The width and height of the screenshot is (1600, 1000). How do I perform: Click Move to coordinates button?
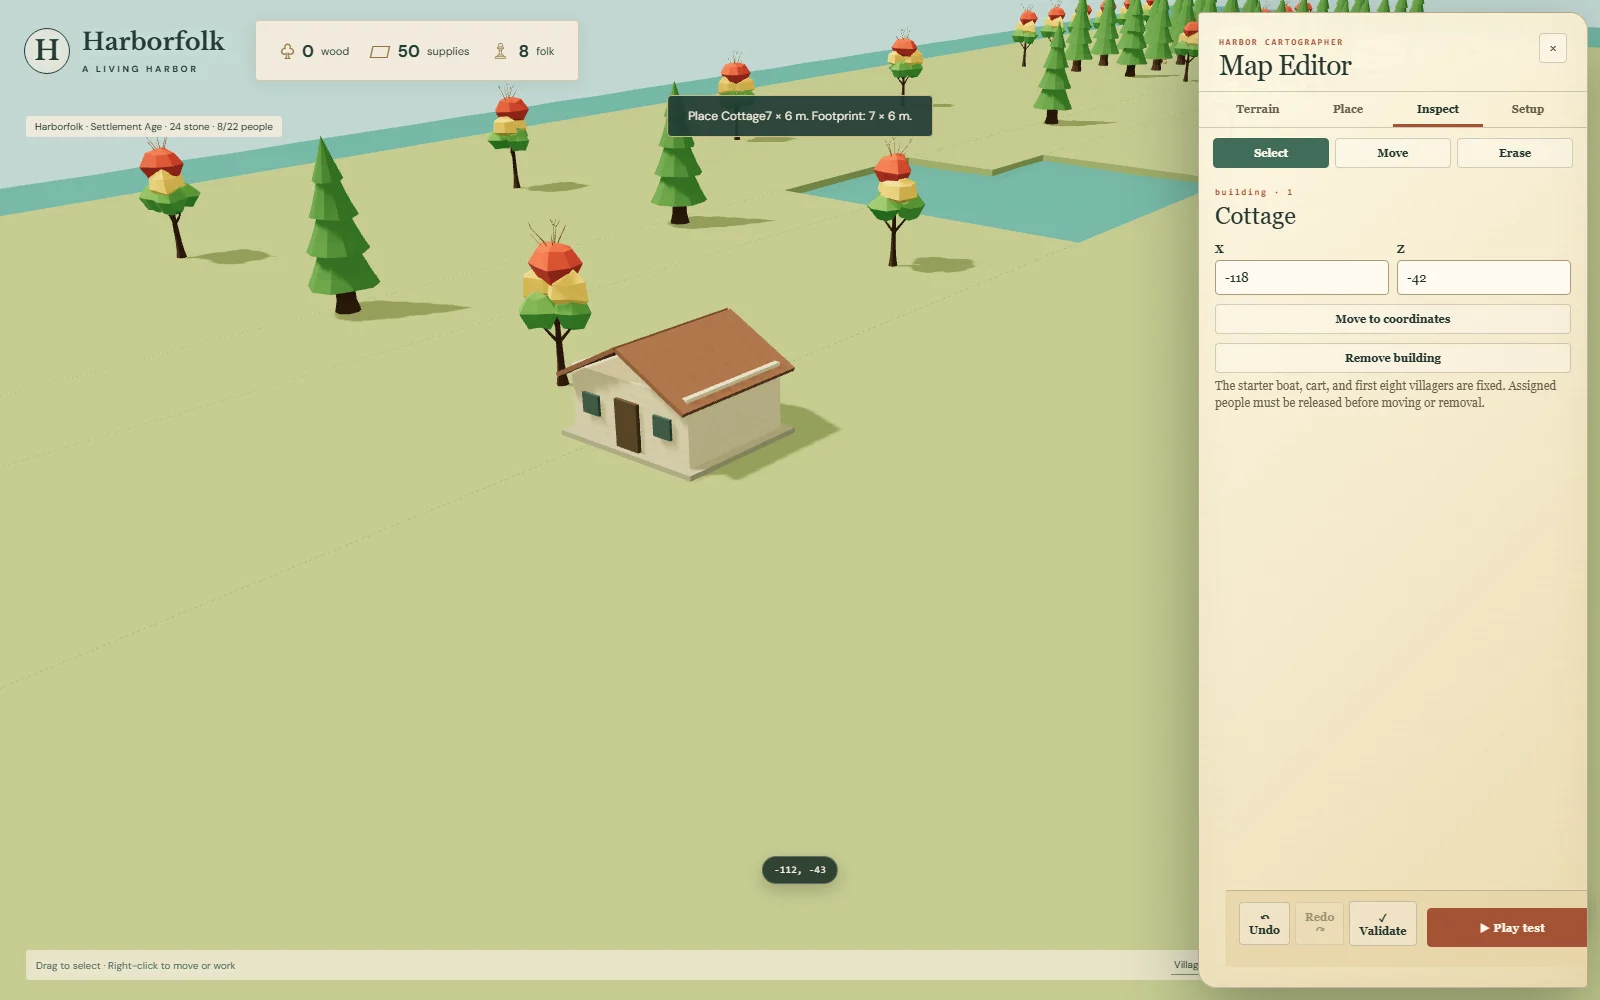point(1392,319)
